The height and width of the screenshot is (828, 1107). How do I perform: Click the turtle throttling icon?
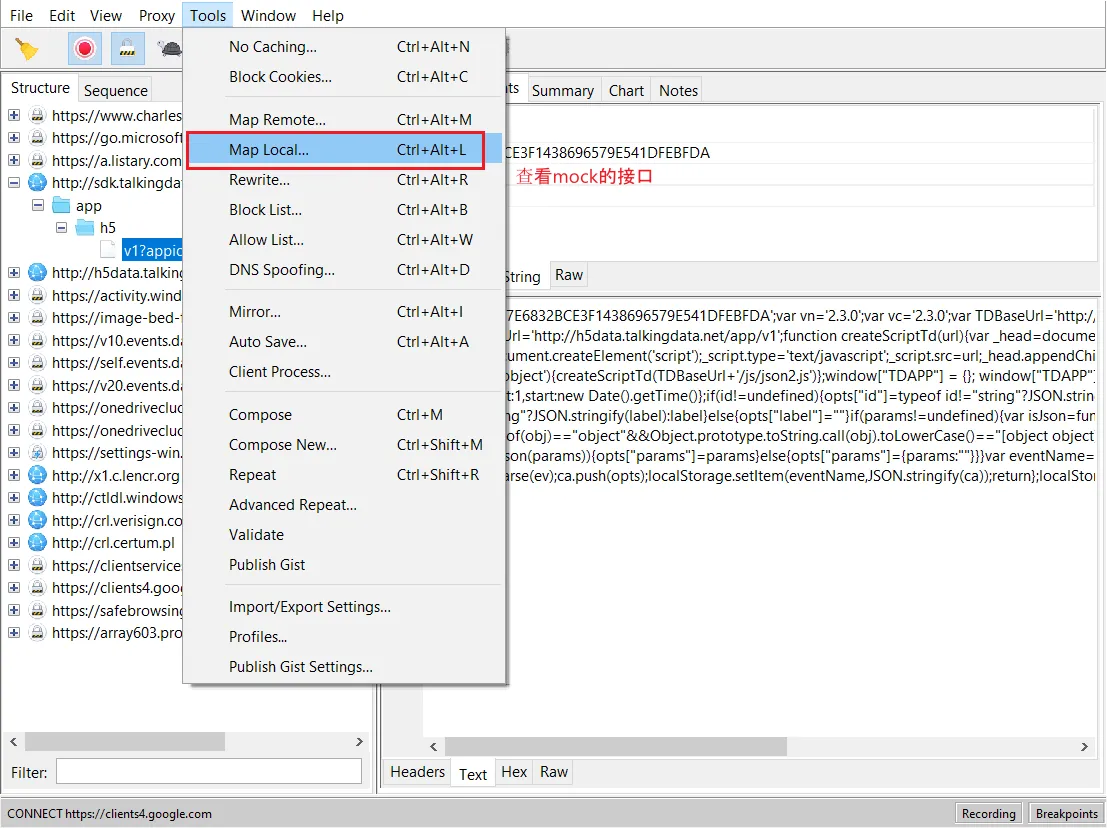[x=169, y=49]
